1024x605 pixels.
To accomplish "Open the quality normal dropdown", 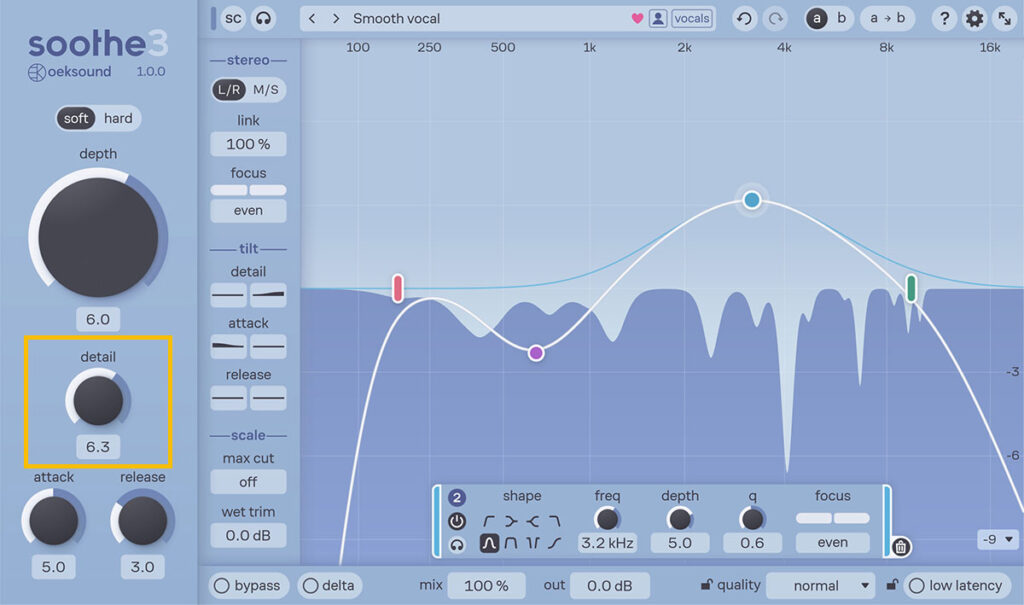I will pyautogui.click(x=821, y=585).
